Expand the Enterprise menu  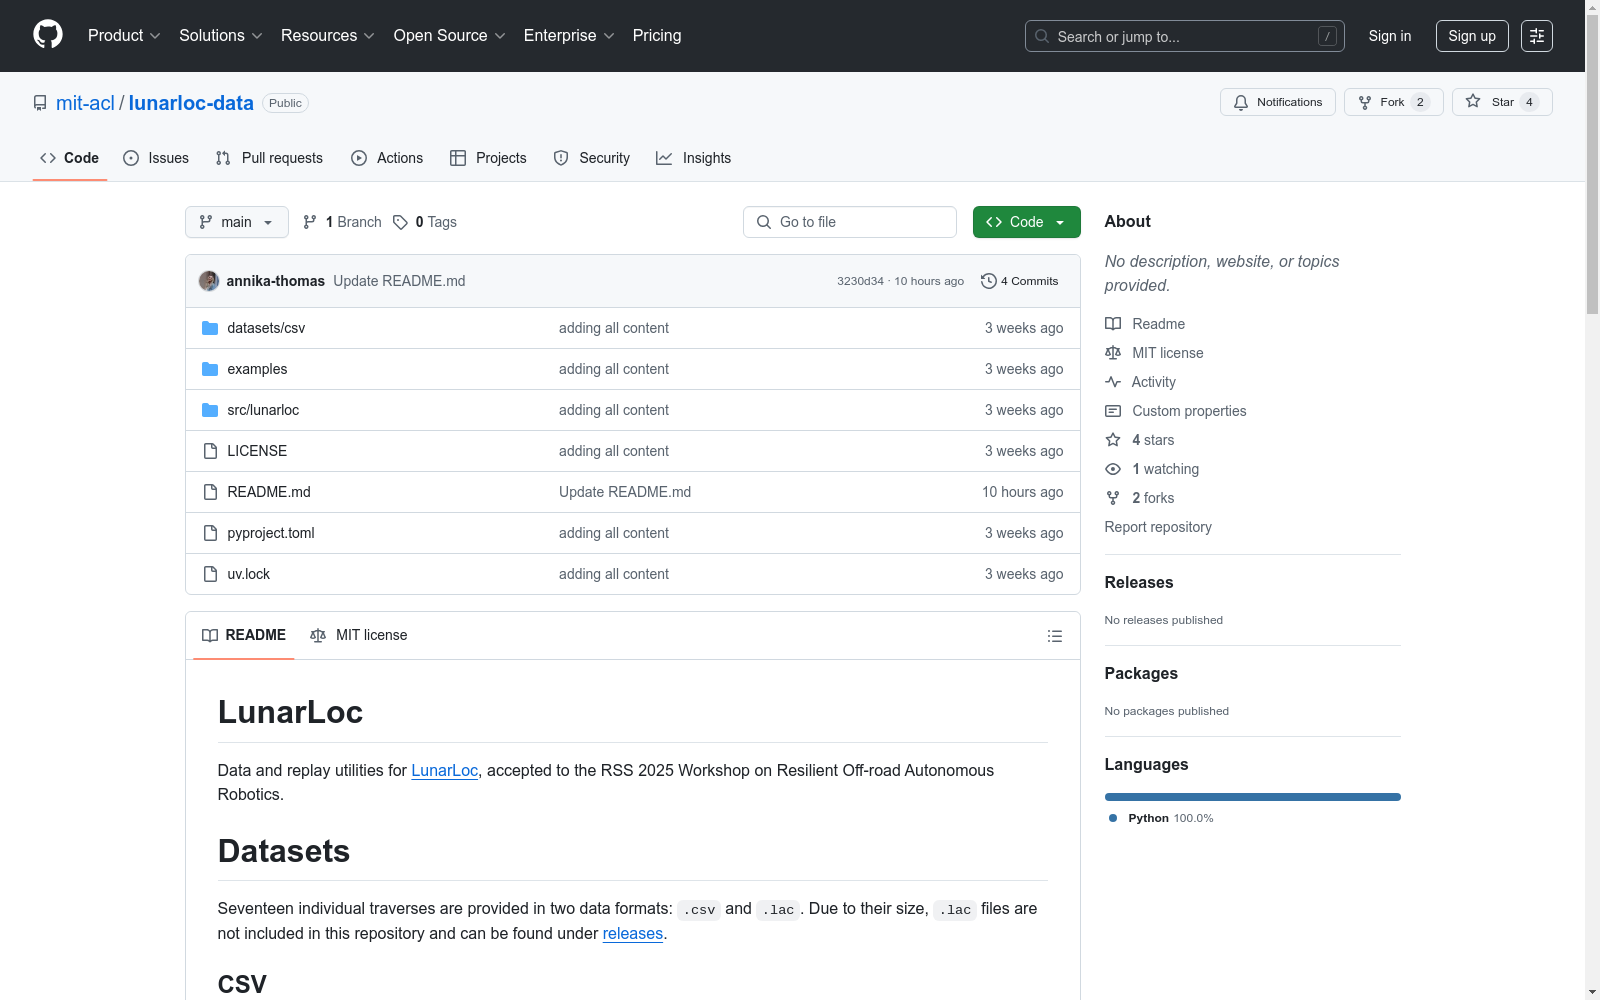click(569, 36)
